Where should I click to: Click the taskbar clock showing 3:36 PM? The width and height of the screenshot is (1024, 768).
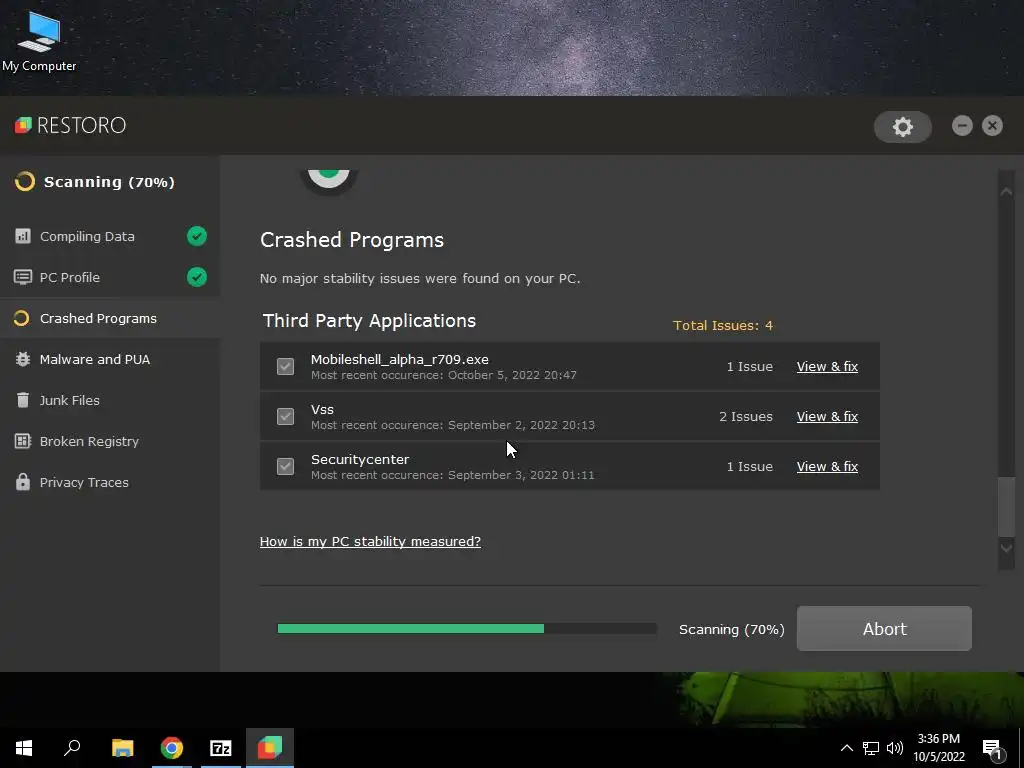tap(938, 748)
